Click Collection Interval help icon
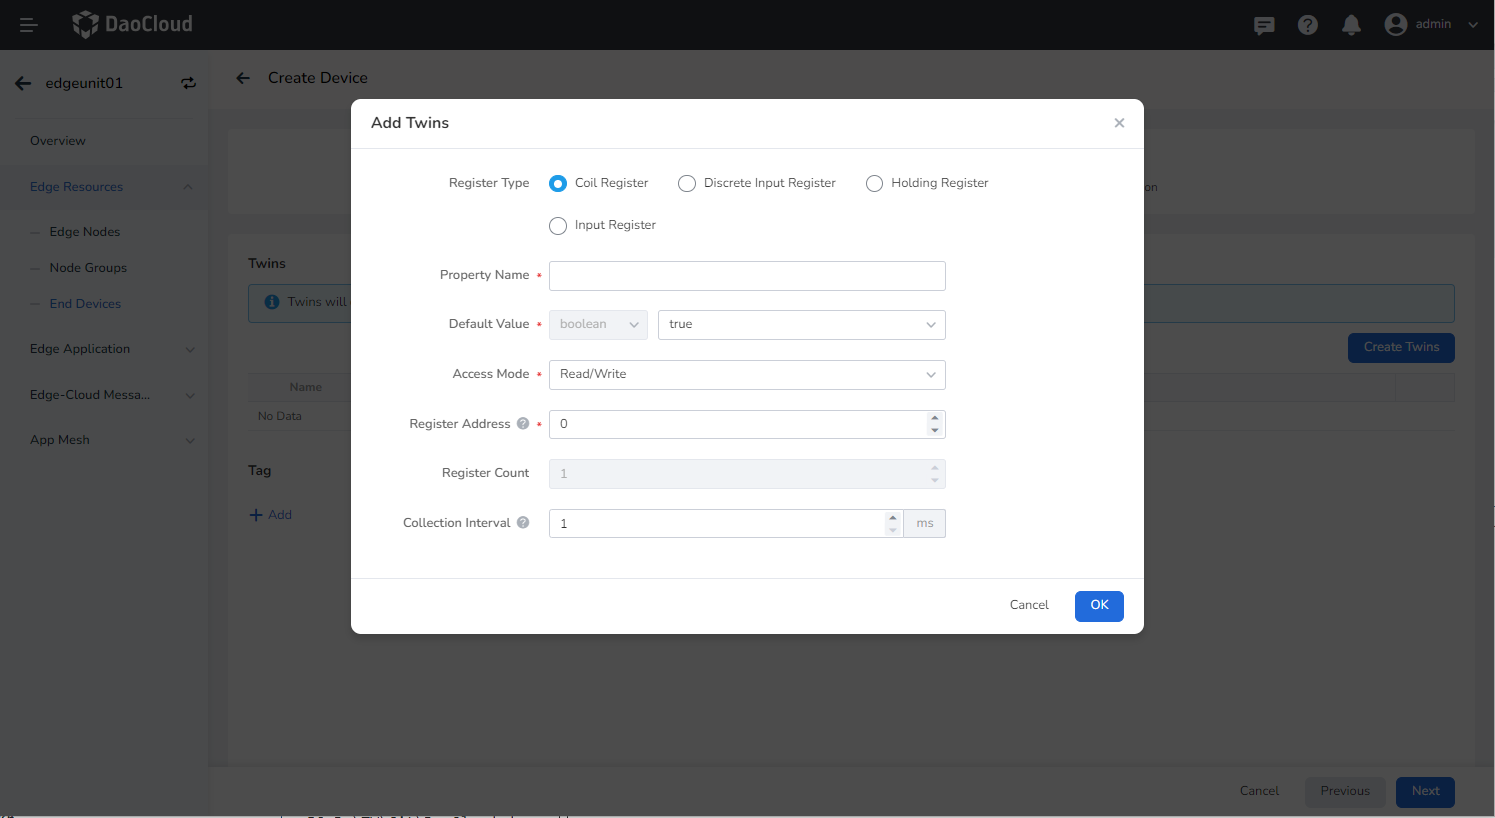Image resolution: width=1495 pixels, height=818 pixels. pyautogui.click(x=523, y=523)
